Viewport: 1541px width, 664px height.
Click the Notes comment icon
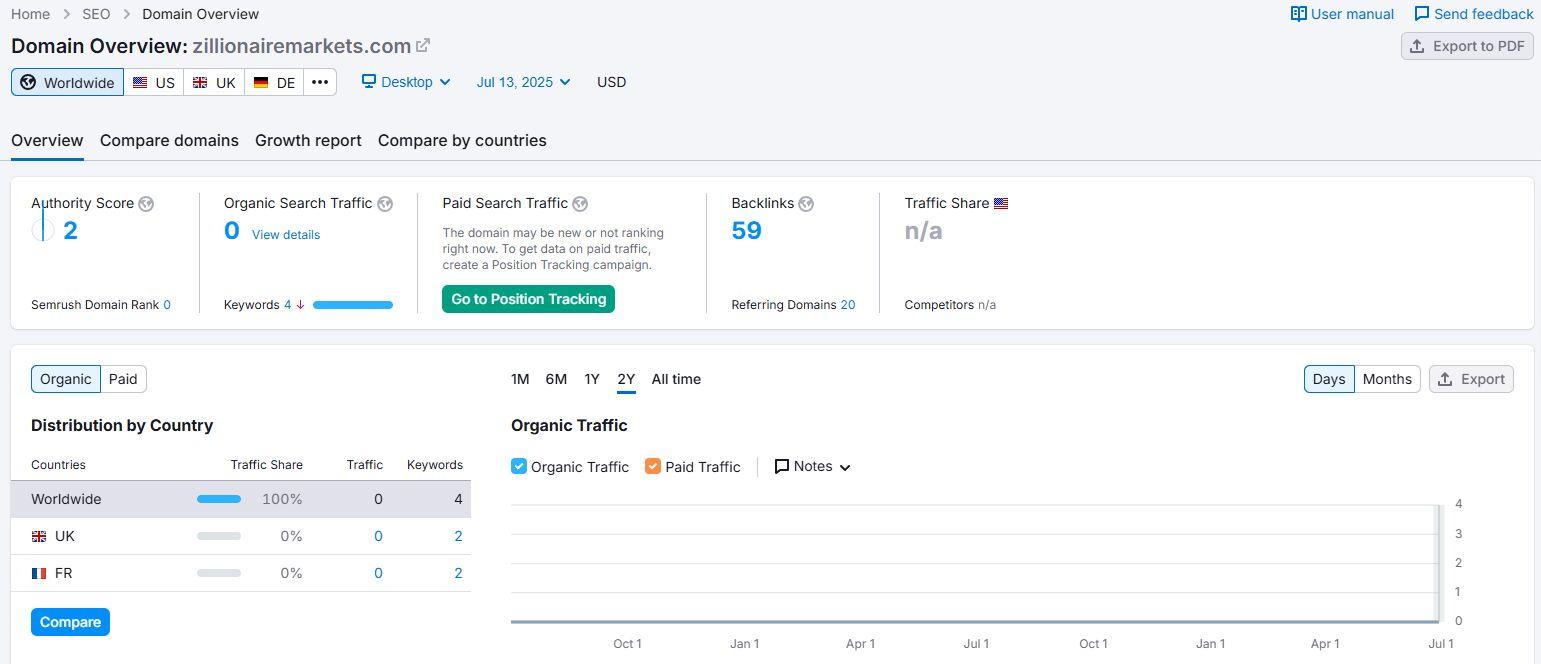pyautogui.click(x=782, y=466)
